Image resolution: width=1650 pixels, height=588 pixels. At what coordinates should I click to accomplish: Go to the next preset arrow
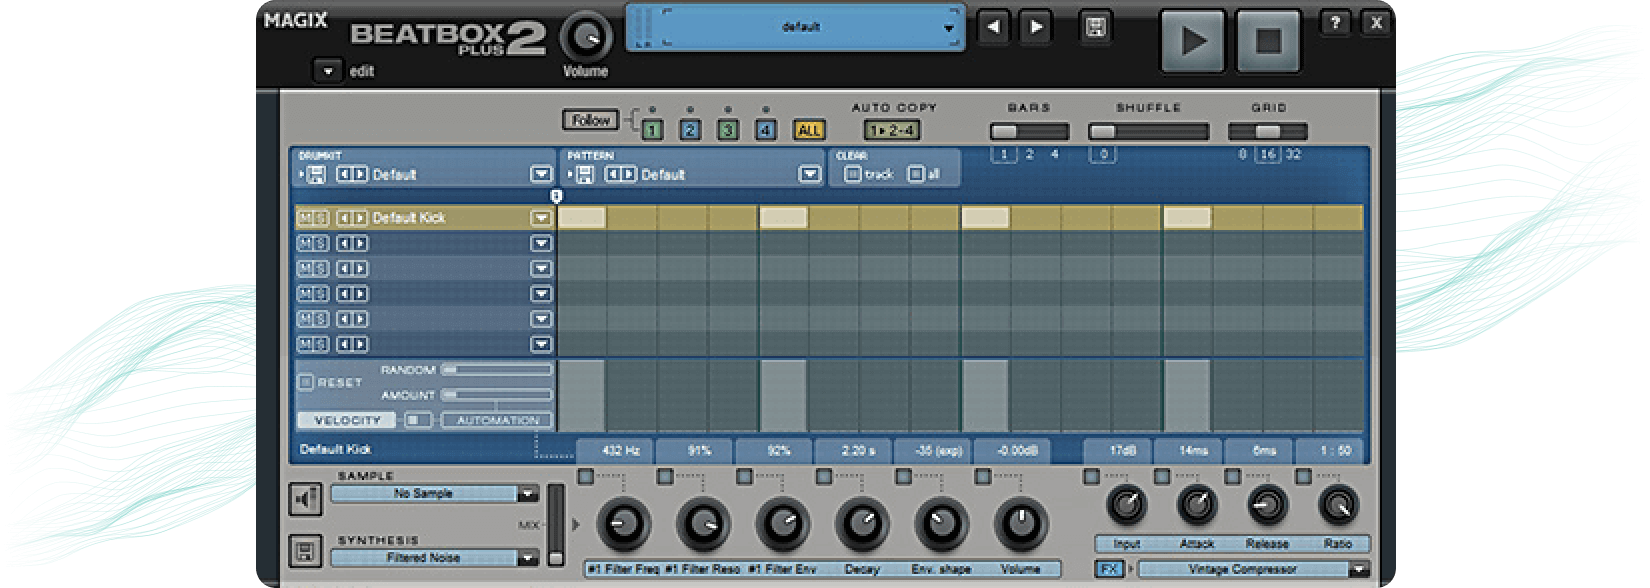click(x=1037, y=27)
